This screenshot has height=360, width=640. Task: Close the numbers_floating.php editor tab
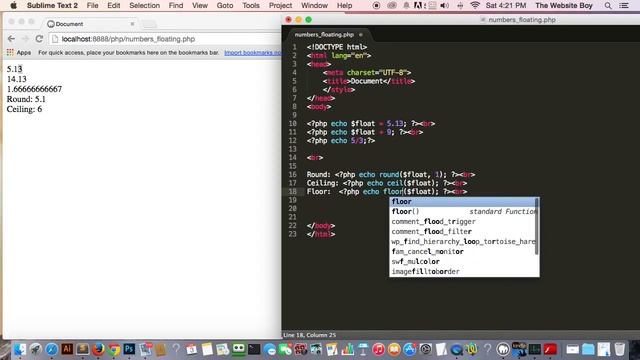360,35
